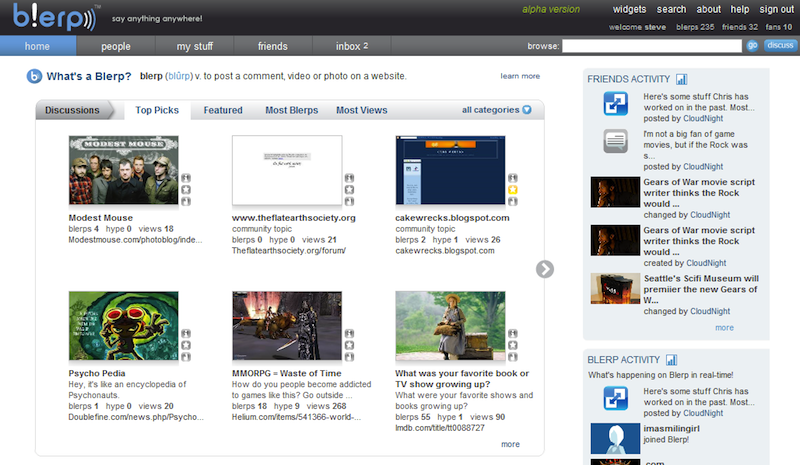Click the blue share icon in Blerp Activity

615,398
